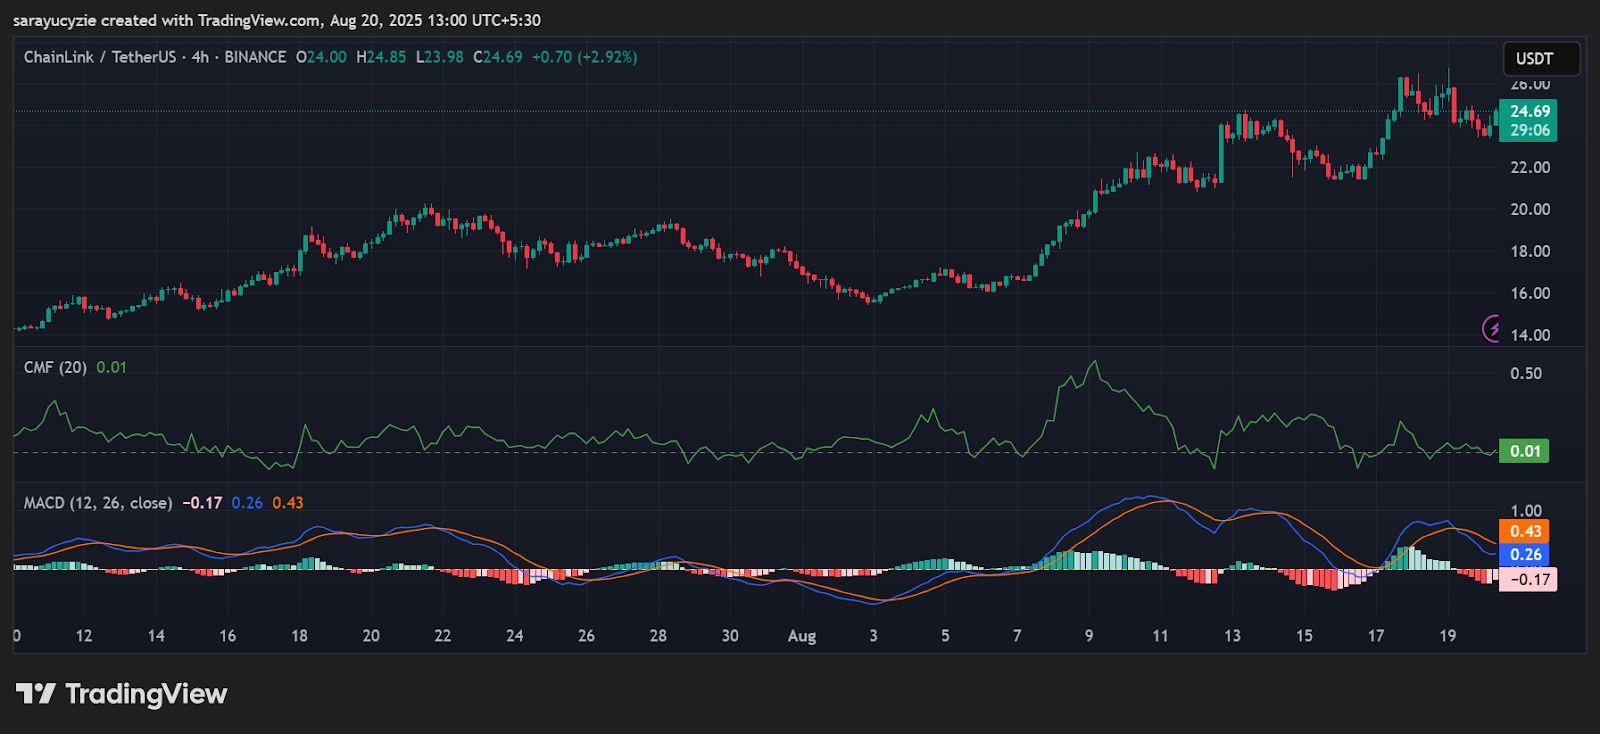Viewport: 1600px width, 734px height.
Task: Select the CMF (20) indicator label
Action: (55, 367)
